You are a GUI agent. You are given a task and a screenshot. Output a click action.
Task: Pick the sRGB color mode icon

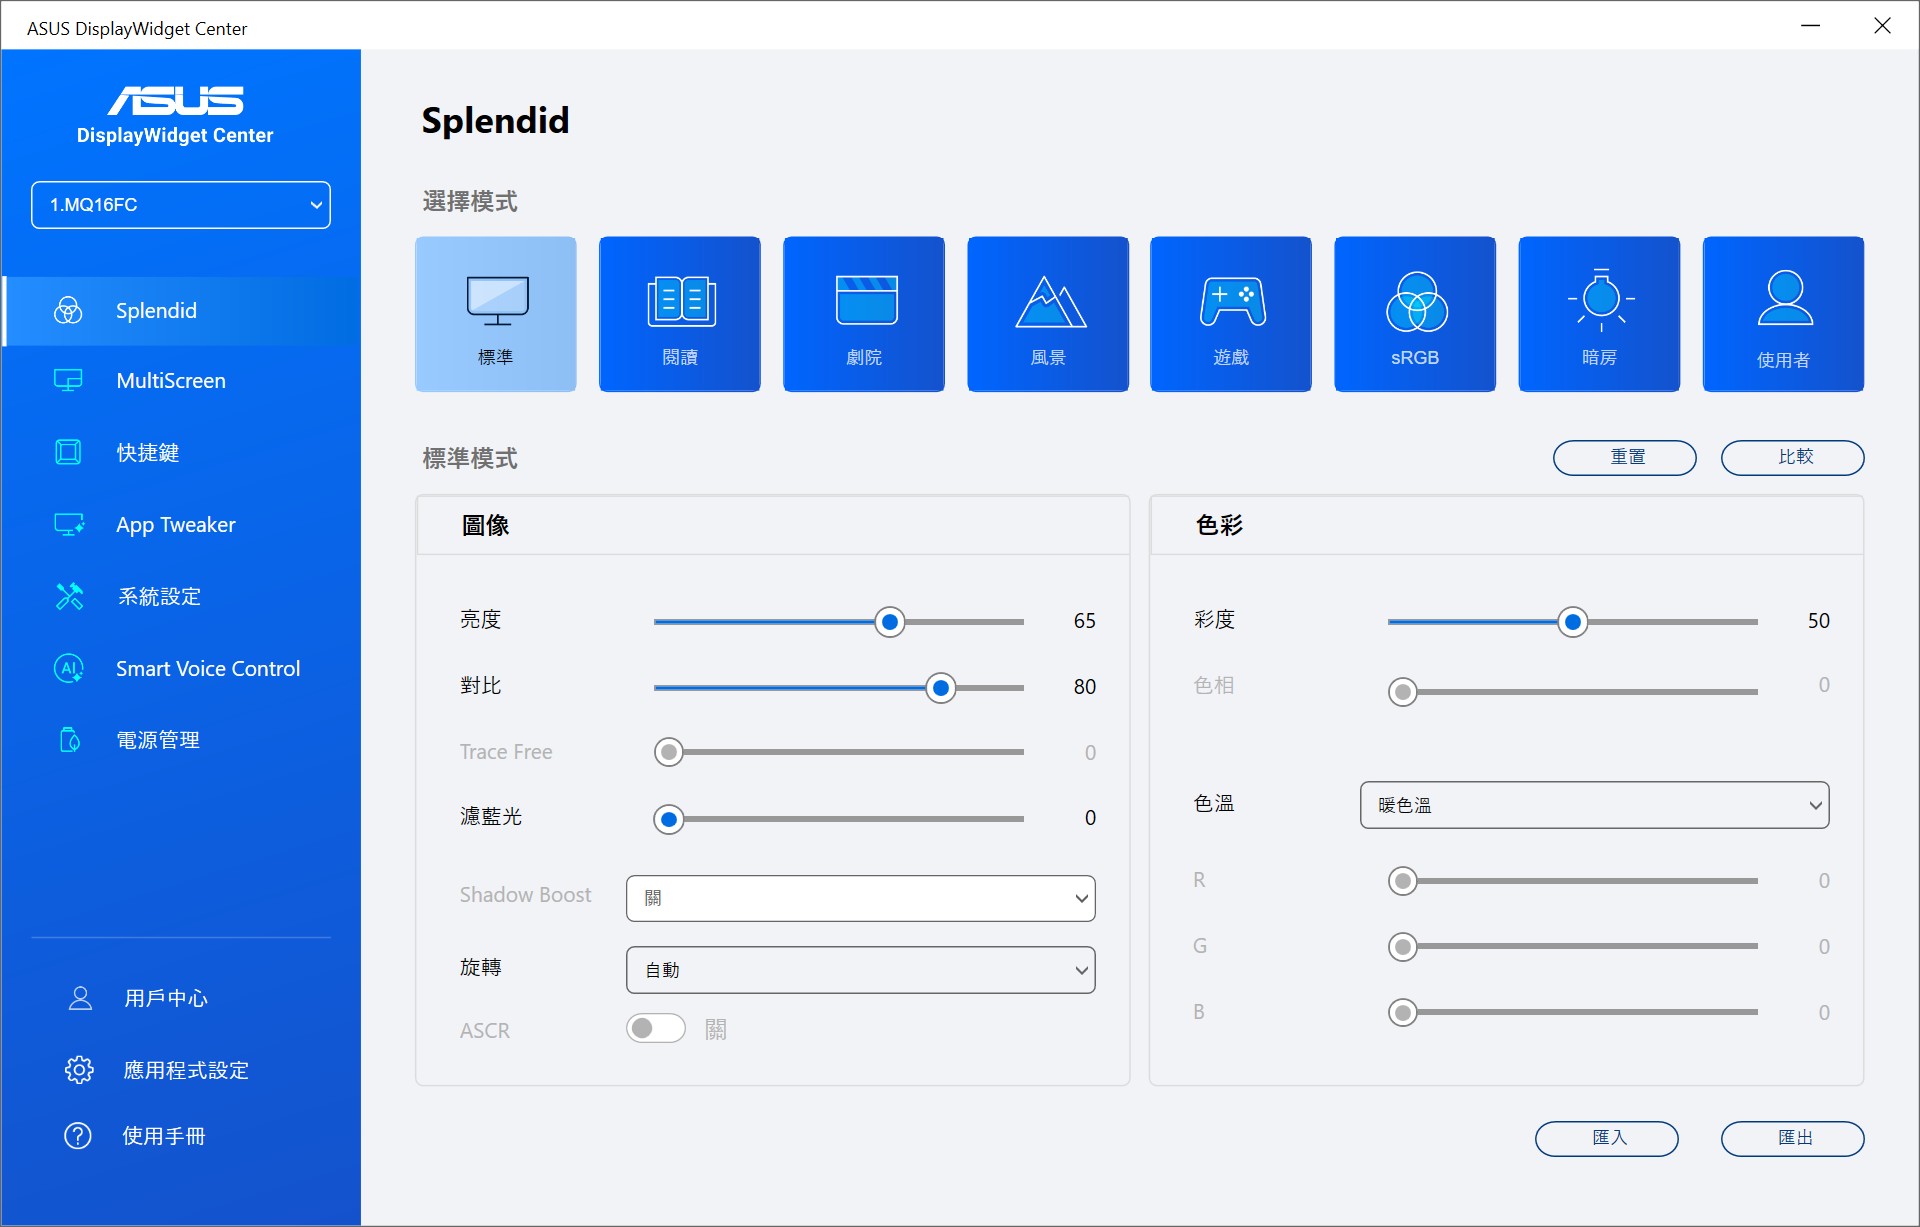click(1415, 313)
